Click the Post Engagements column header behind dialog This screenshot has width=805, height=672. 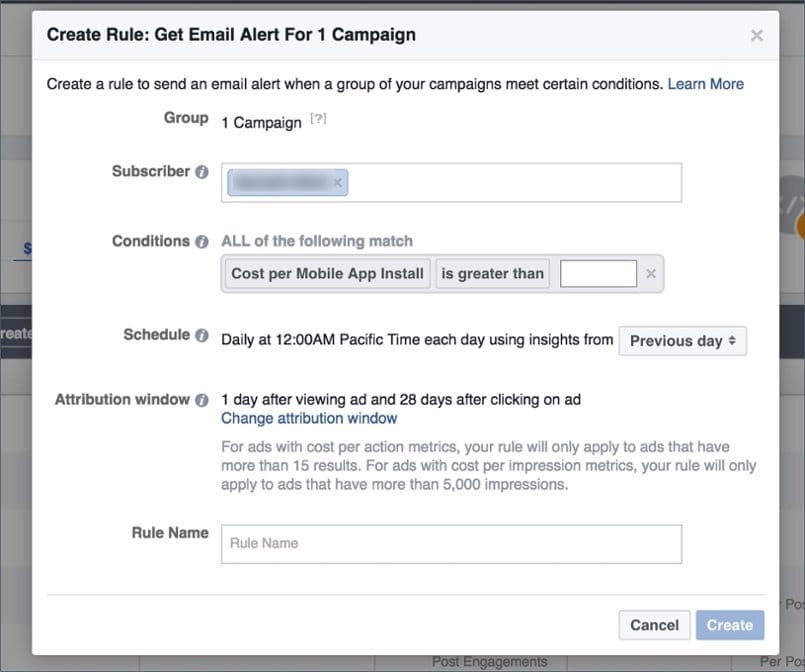coord(490,660)
